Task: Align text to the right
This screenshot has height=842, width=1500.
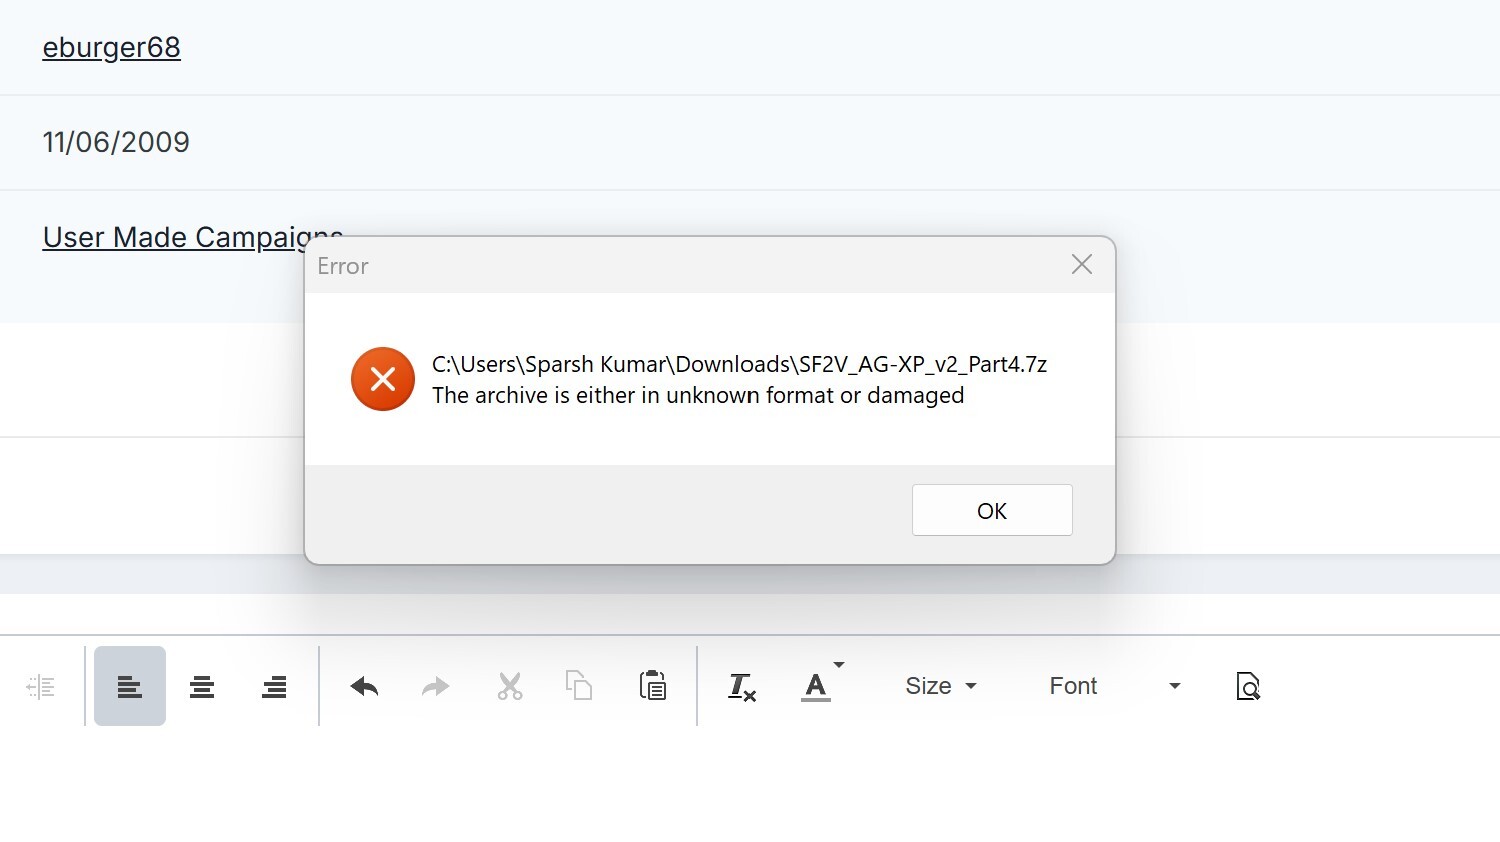Action: click(274, 687)
